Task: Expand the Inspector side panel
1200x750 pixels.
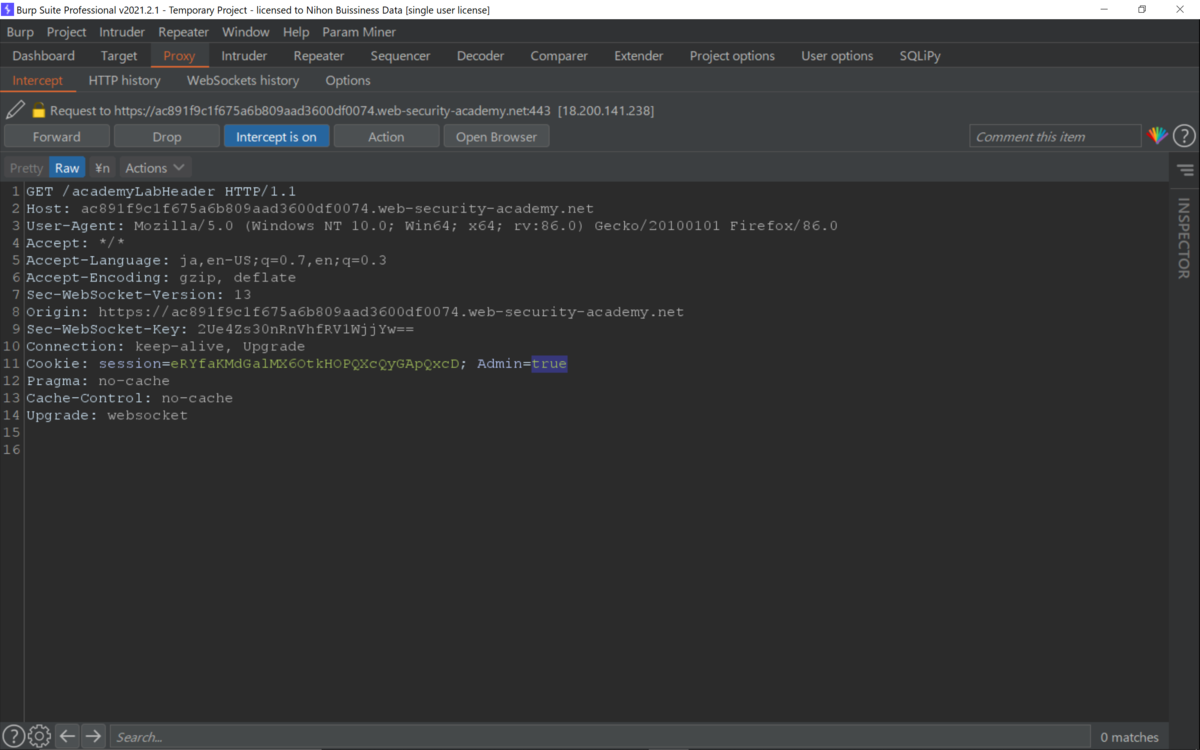Action: tap(1184, 238)
